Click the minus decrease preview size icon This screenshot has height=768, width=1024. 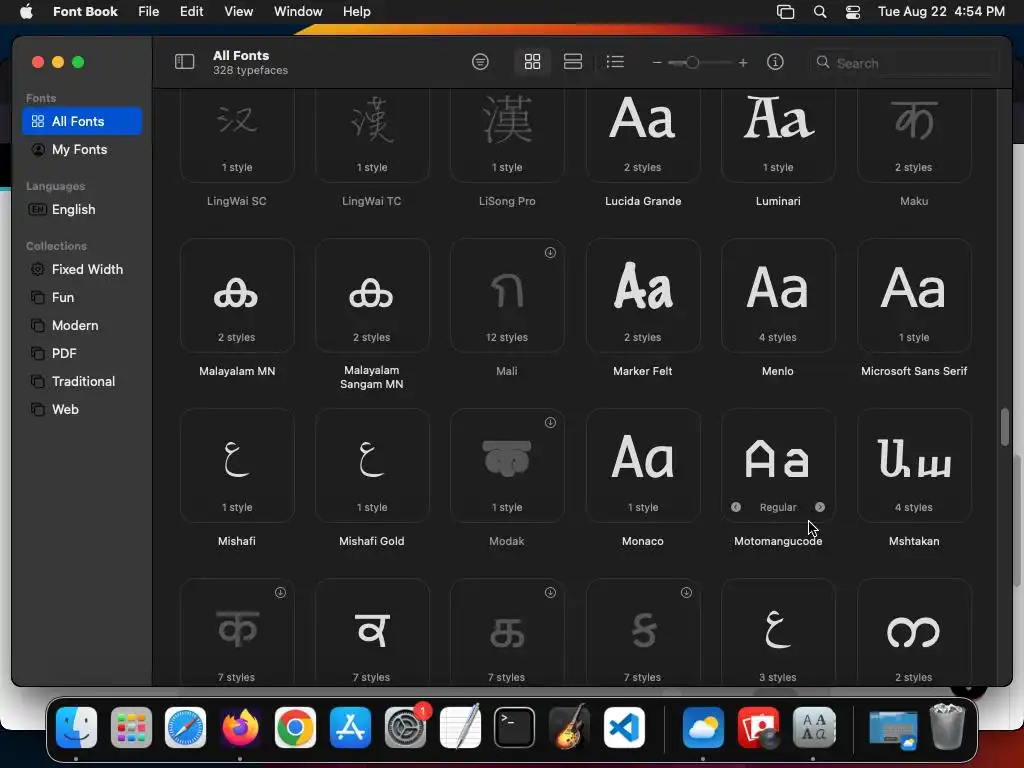click(657, 63)
